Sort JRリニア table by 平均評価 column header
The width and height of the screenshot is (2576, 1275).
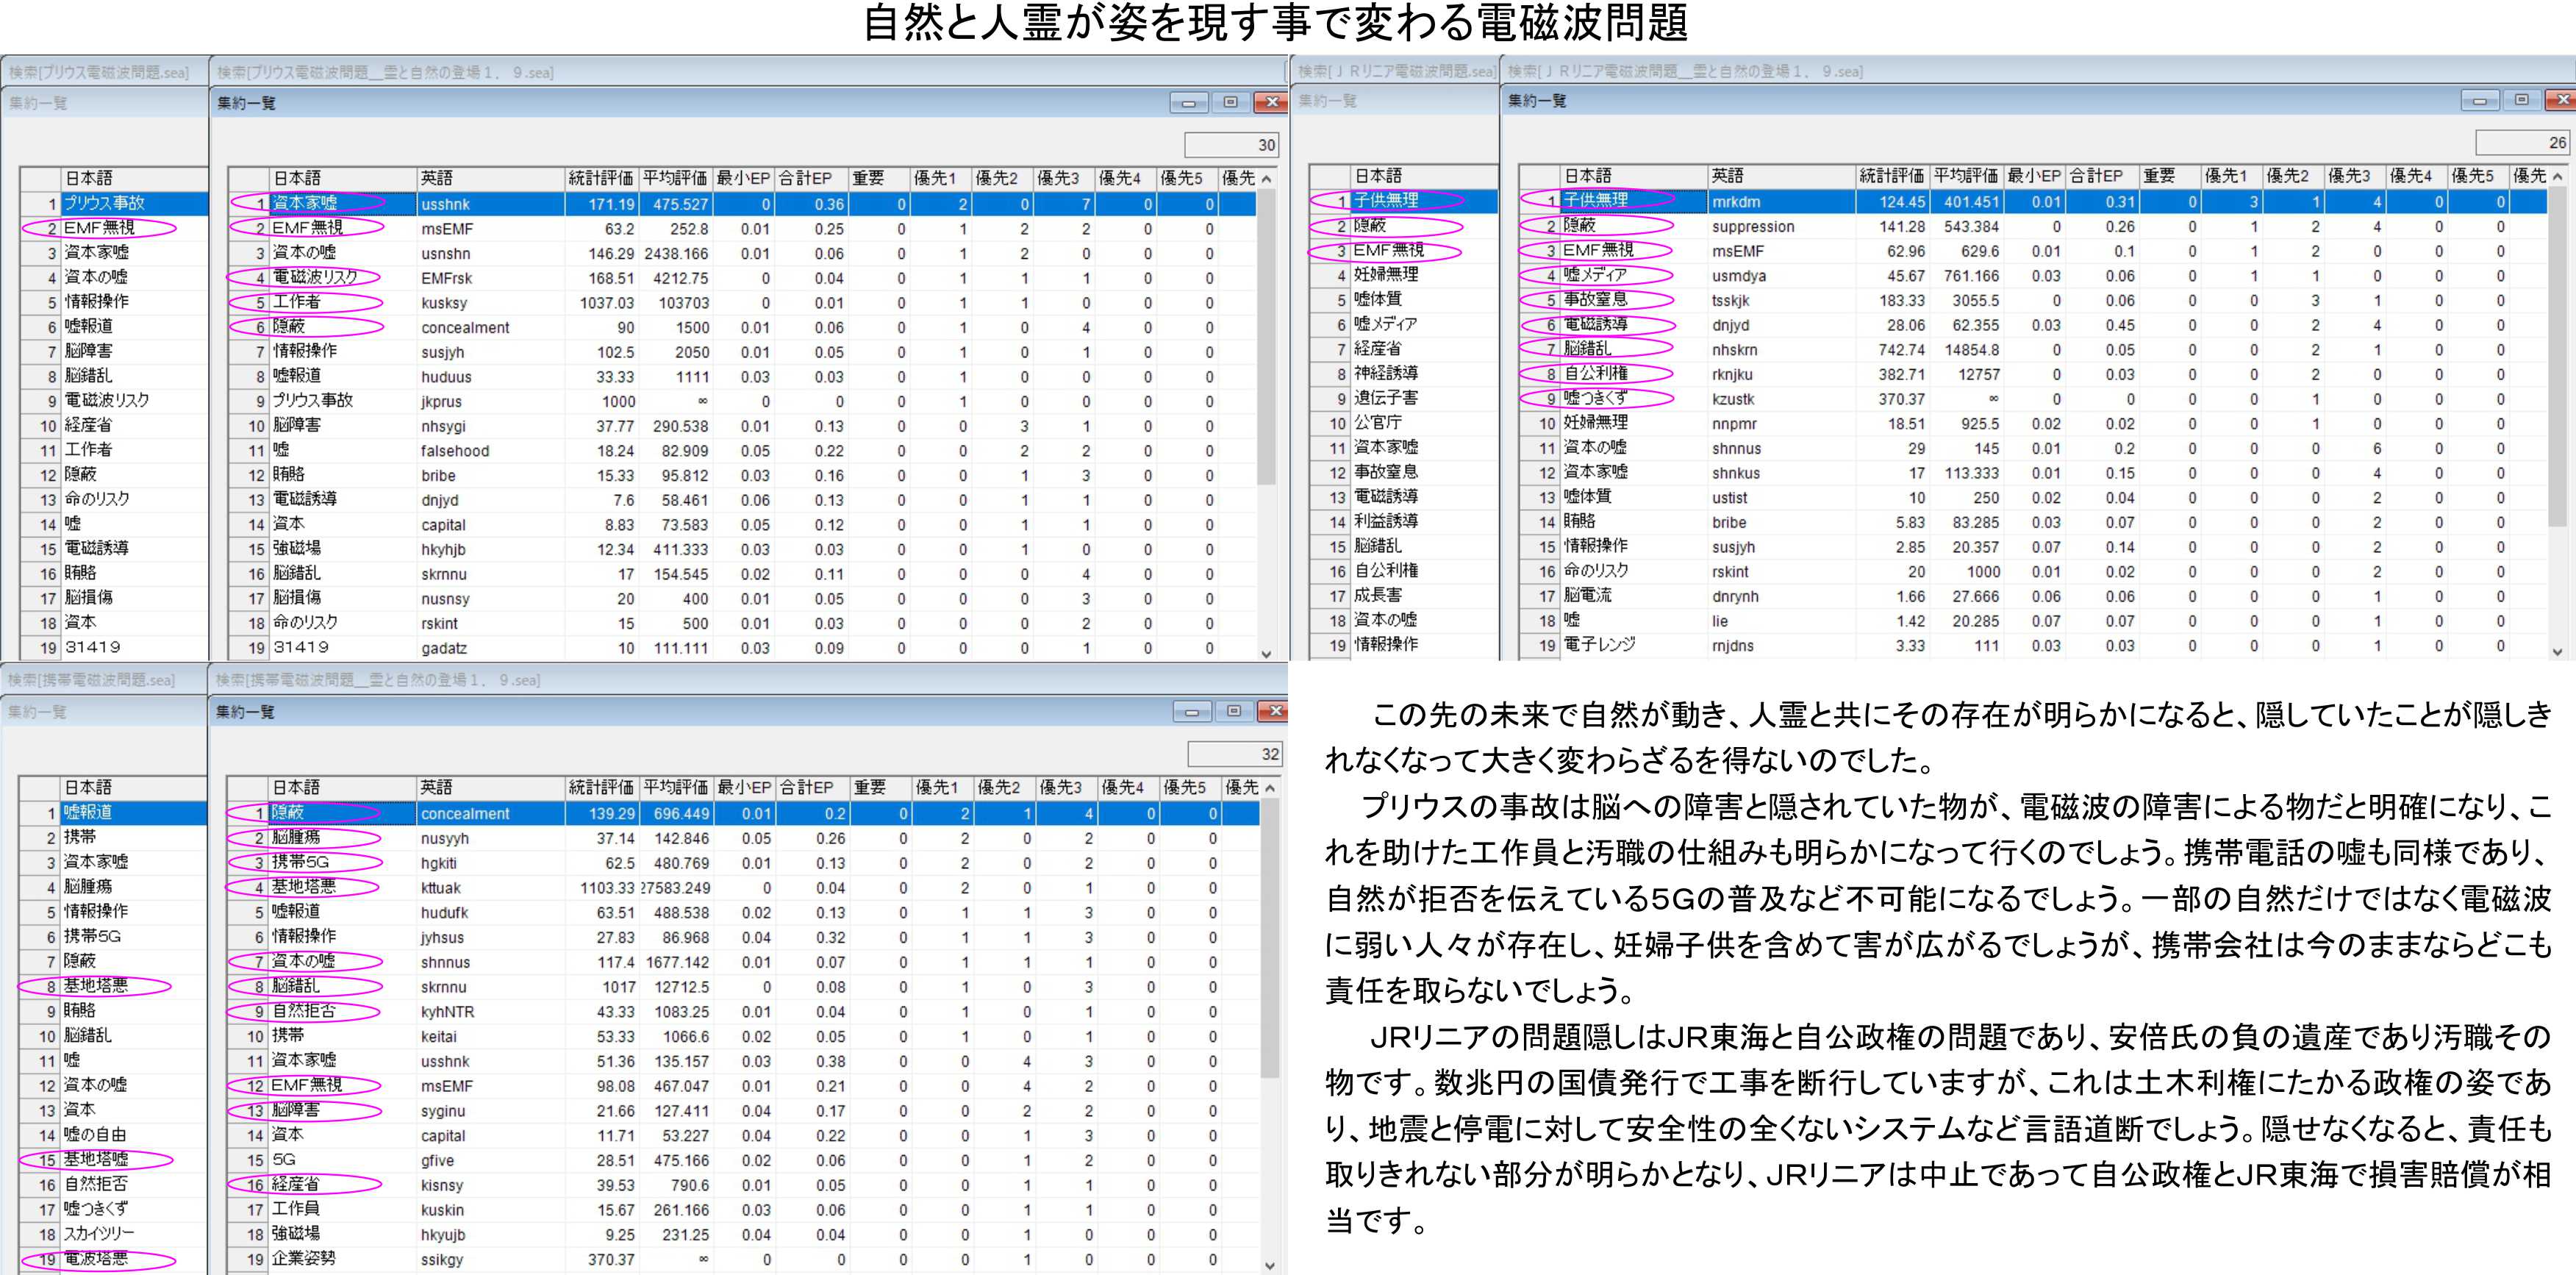pos(1965,176)
